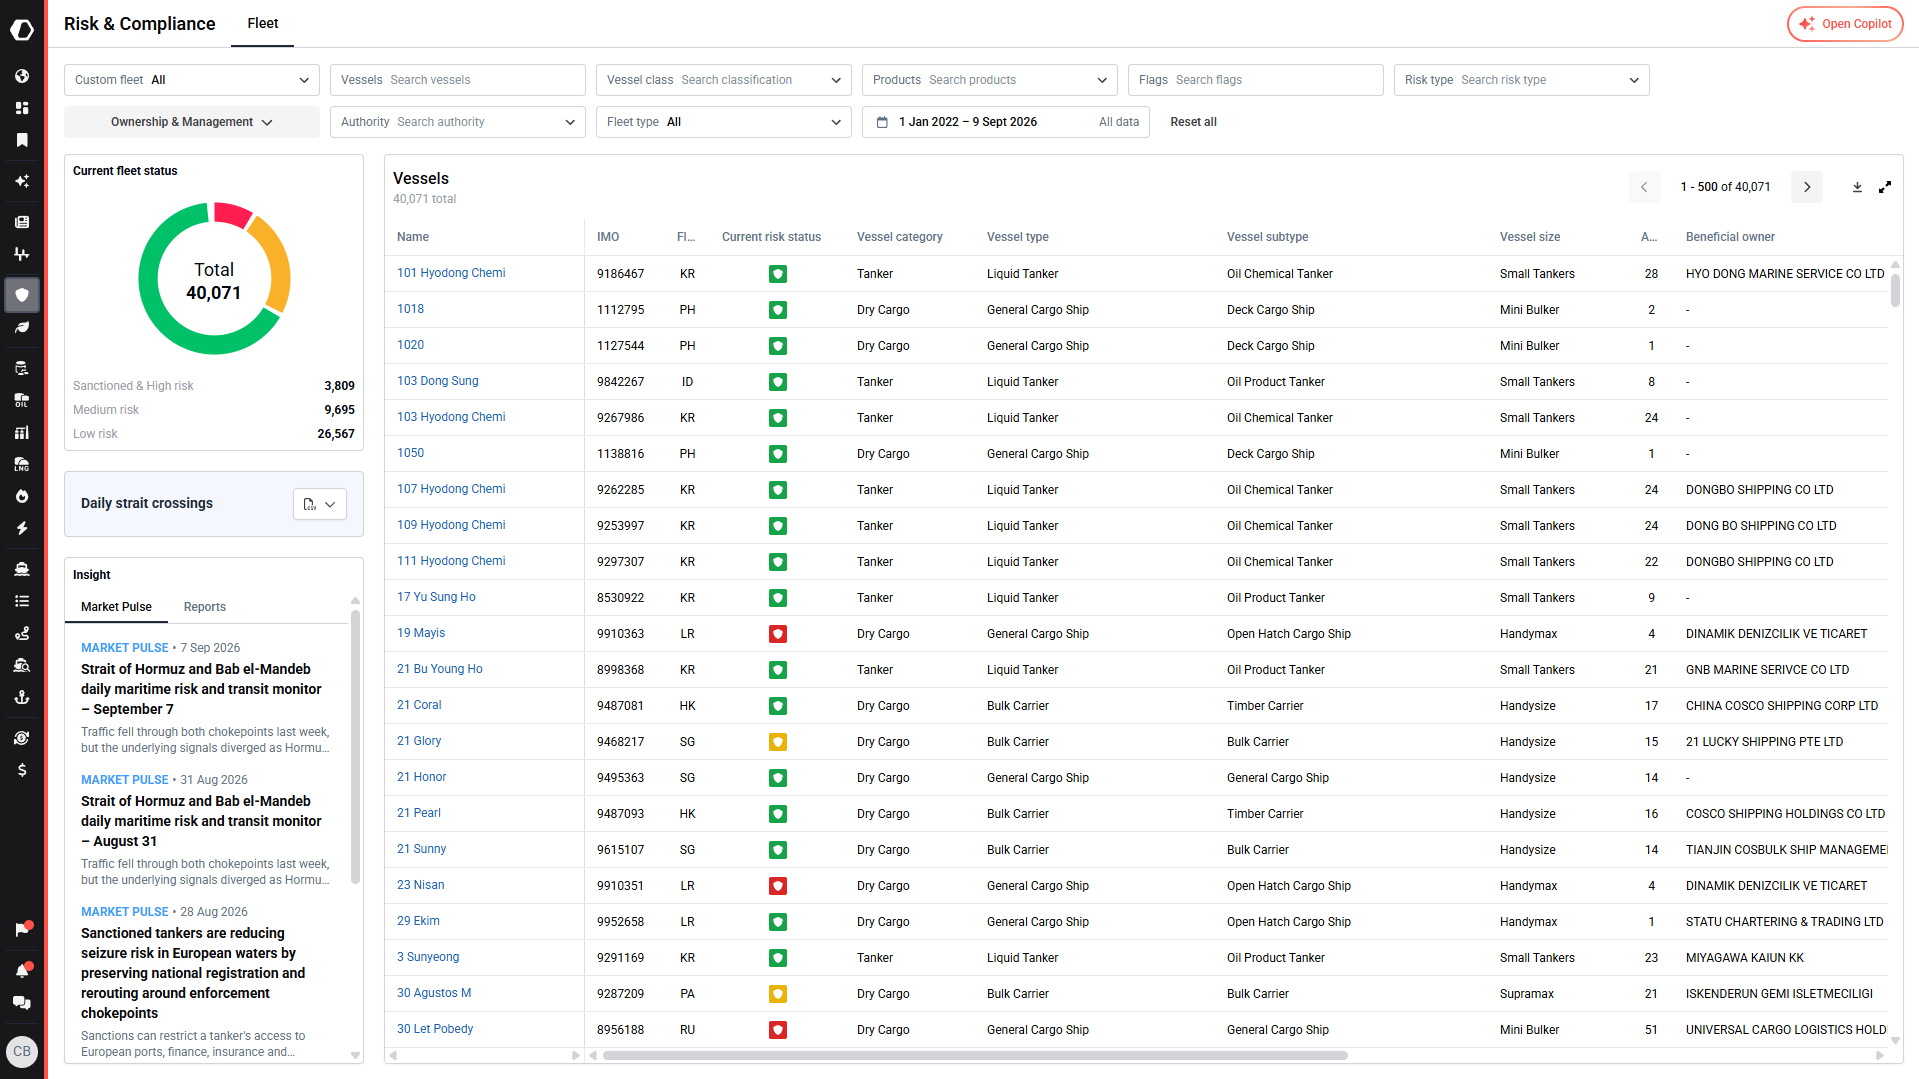Open the globe map icon in sidebar
Screen dimensions: 1919x1079
click(22, 76)
